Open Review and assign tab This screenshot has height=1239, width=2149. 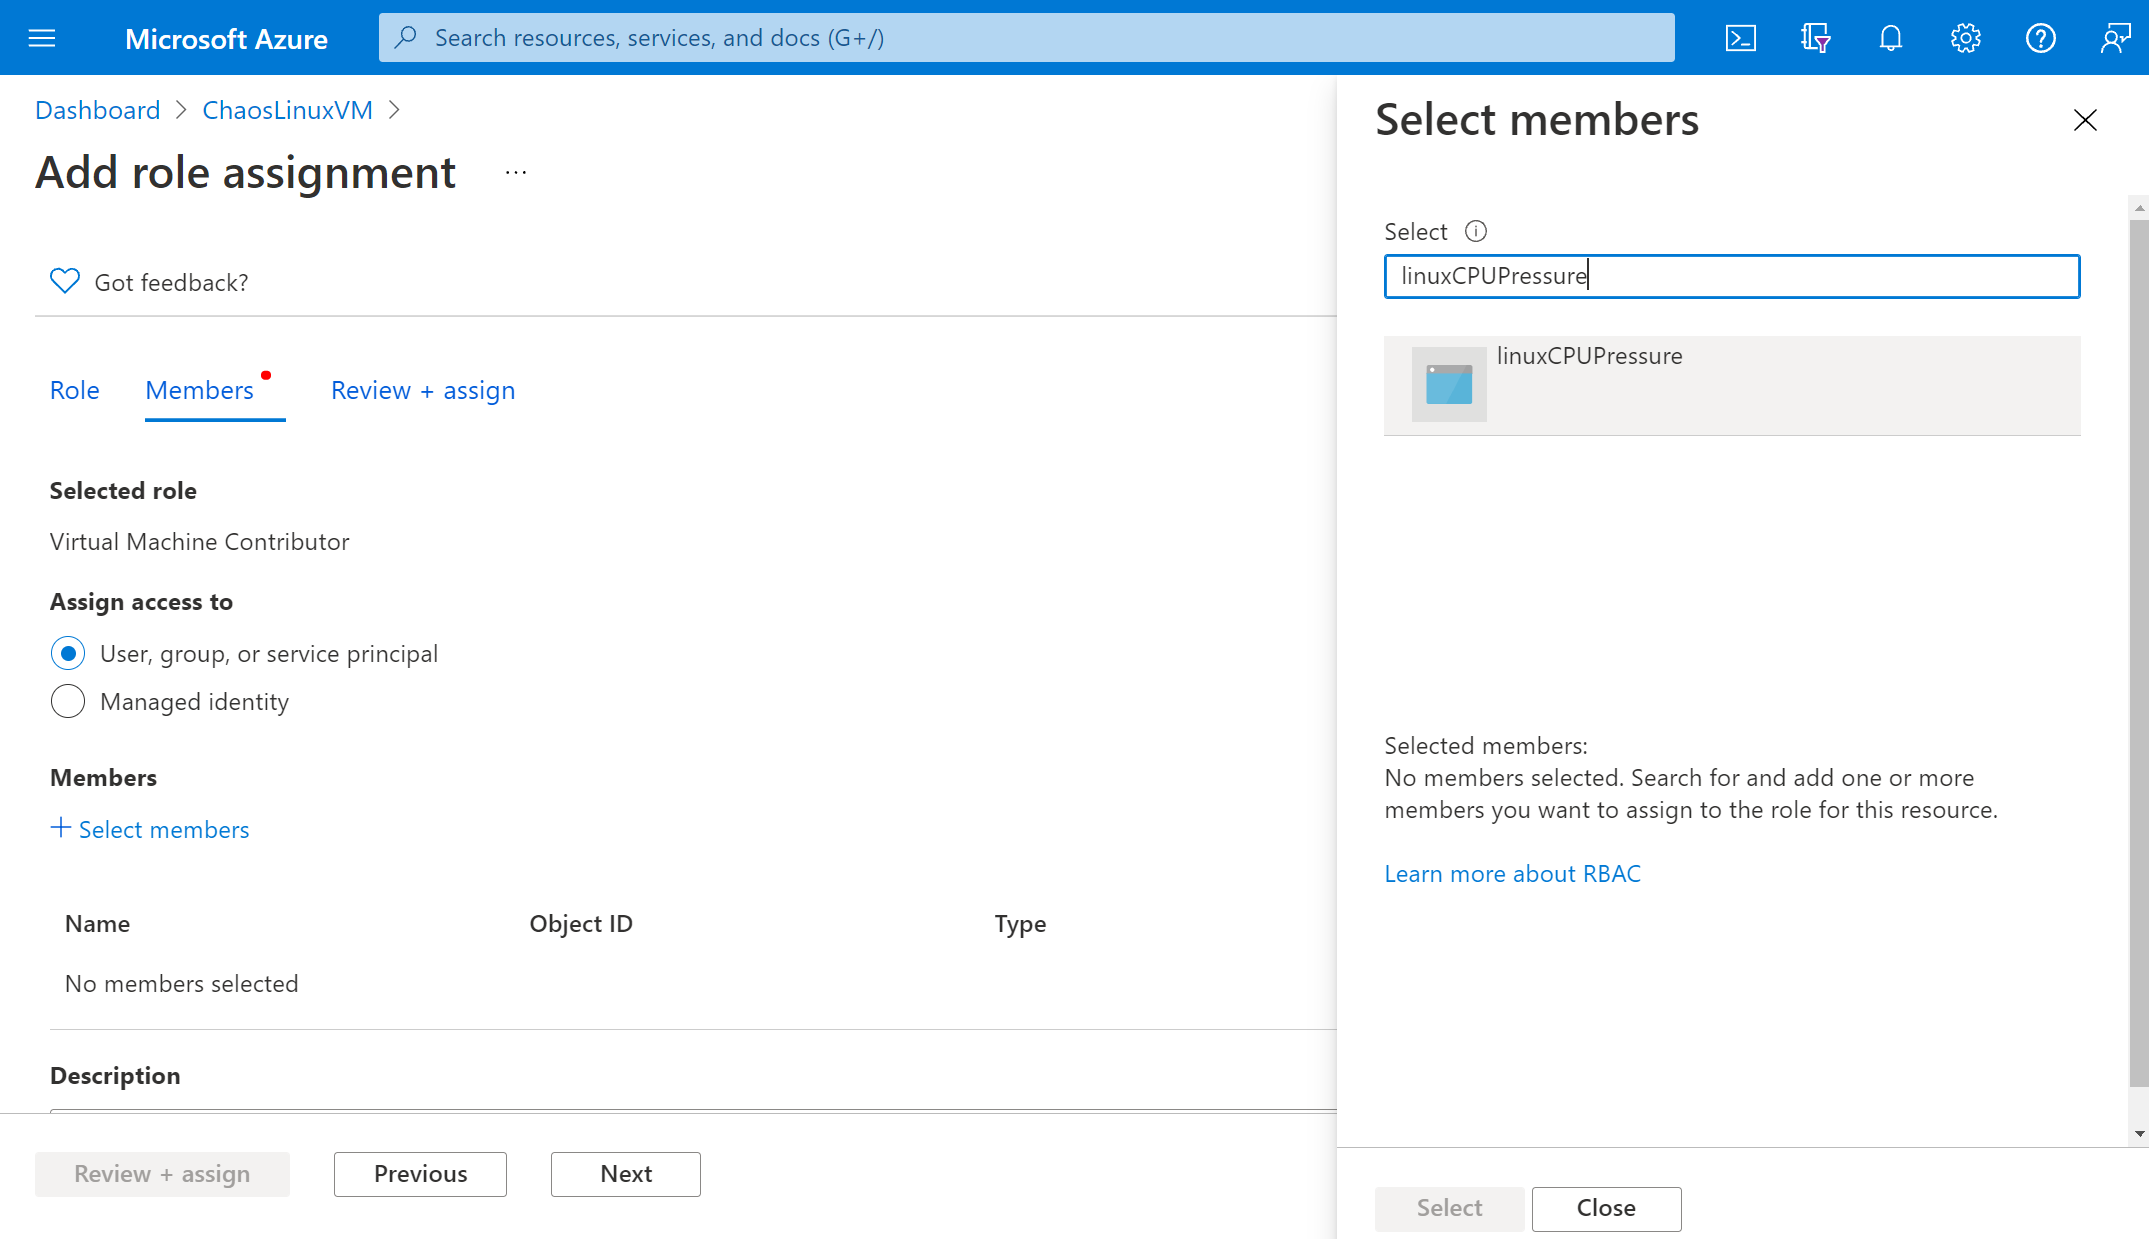[422, 390]
